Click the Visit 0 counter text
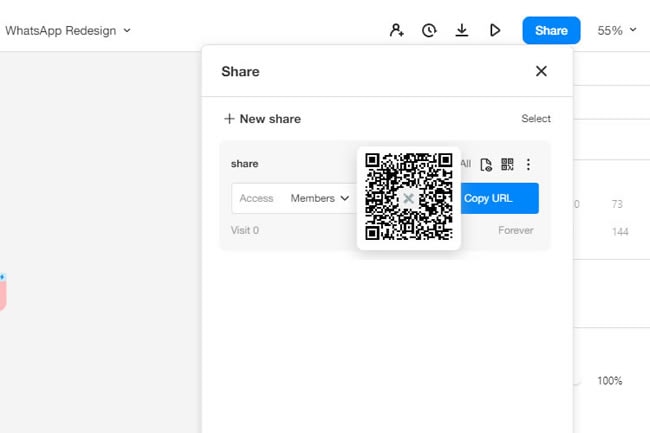The image size is (650, 433). pyautogui.click(x=245, y=230)
